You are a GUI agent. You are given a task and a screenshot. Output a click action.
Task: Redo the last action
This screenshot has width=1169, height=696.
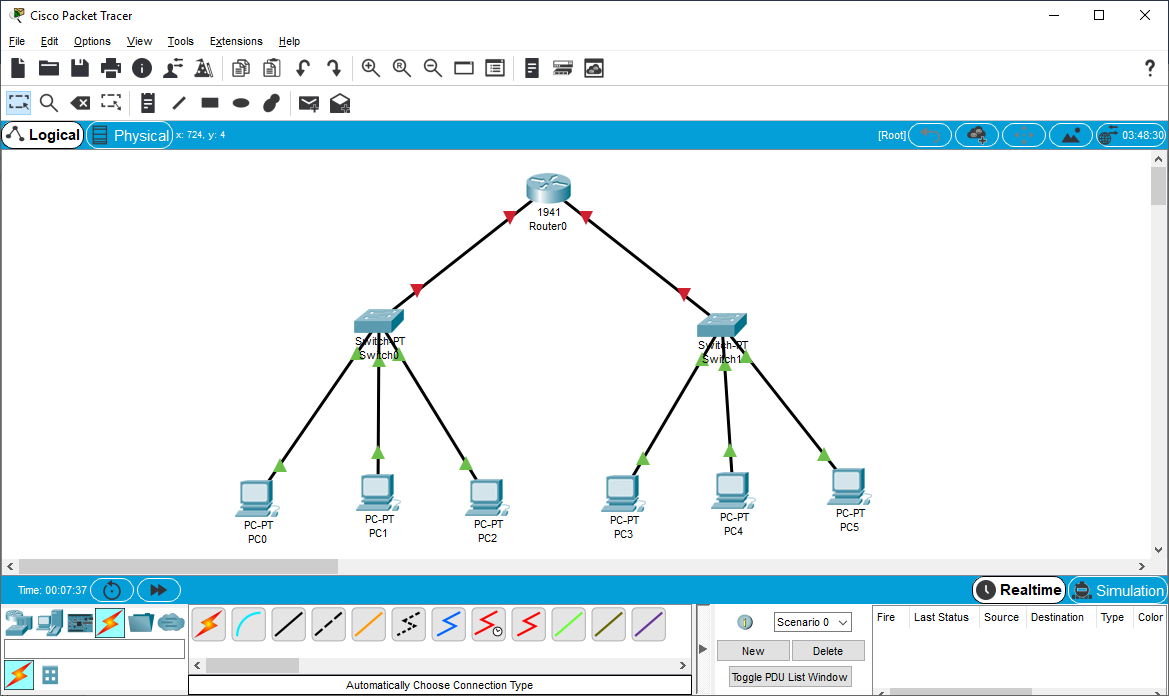[x=334, y=69]
